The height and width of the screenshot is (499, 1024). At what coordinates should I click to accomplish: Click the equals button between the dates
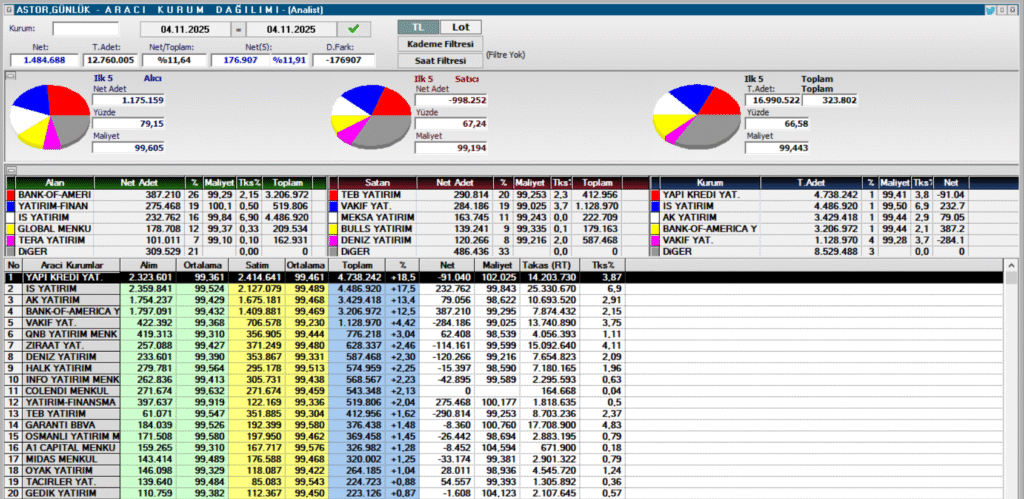pyautogui.click(x=238, y=29)
